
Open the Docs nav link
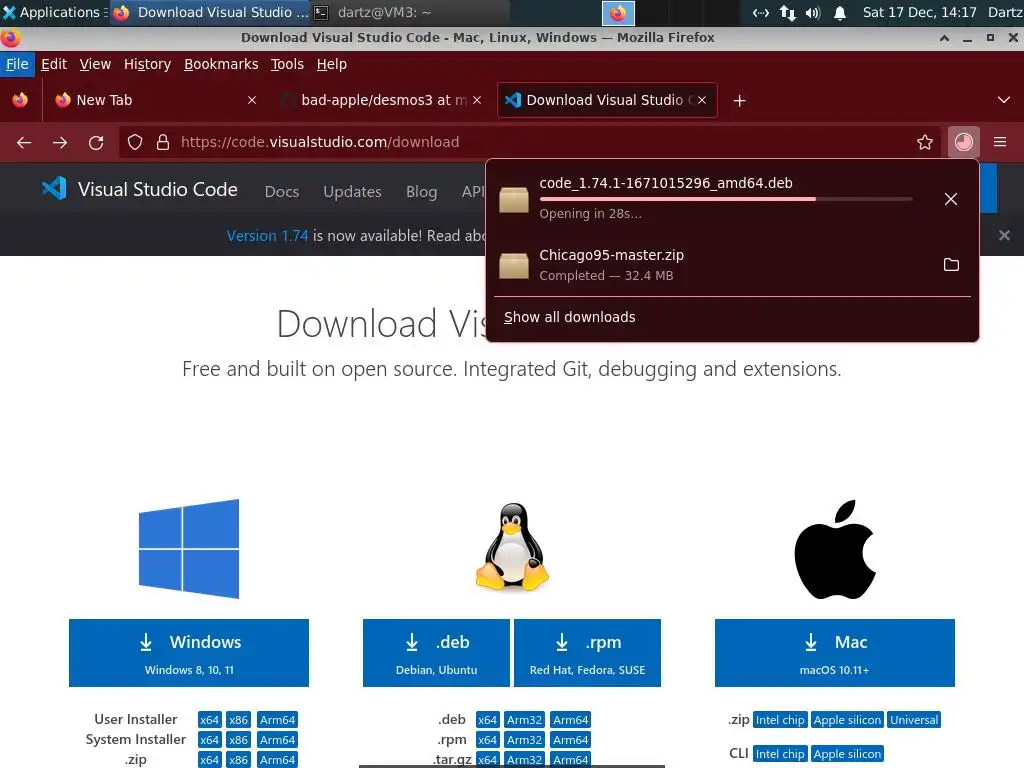pyautogui.click(x=281, y=191)
